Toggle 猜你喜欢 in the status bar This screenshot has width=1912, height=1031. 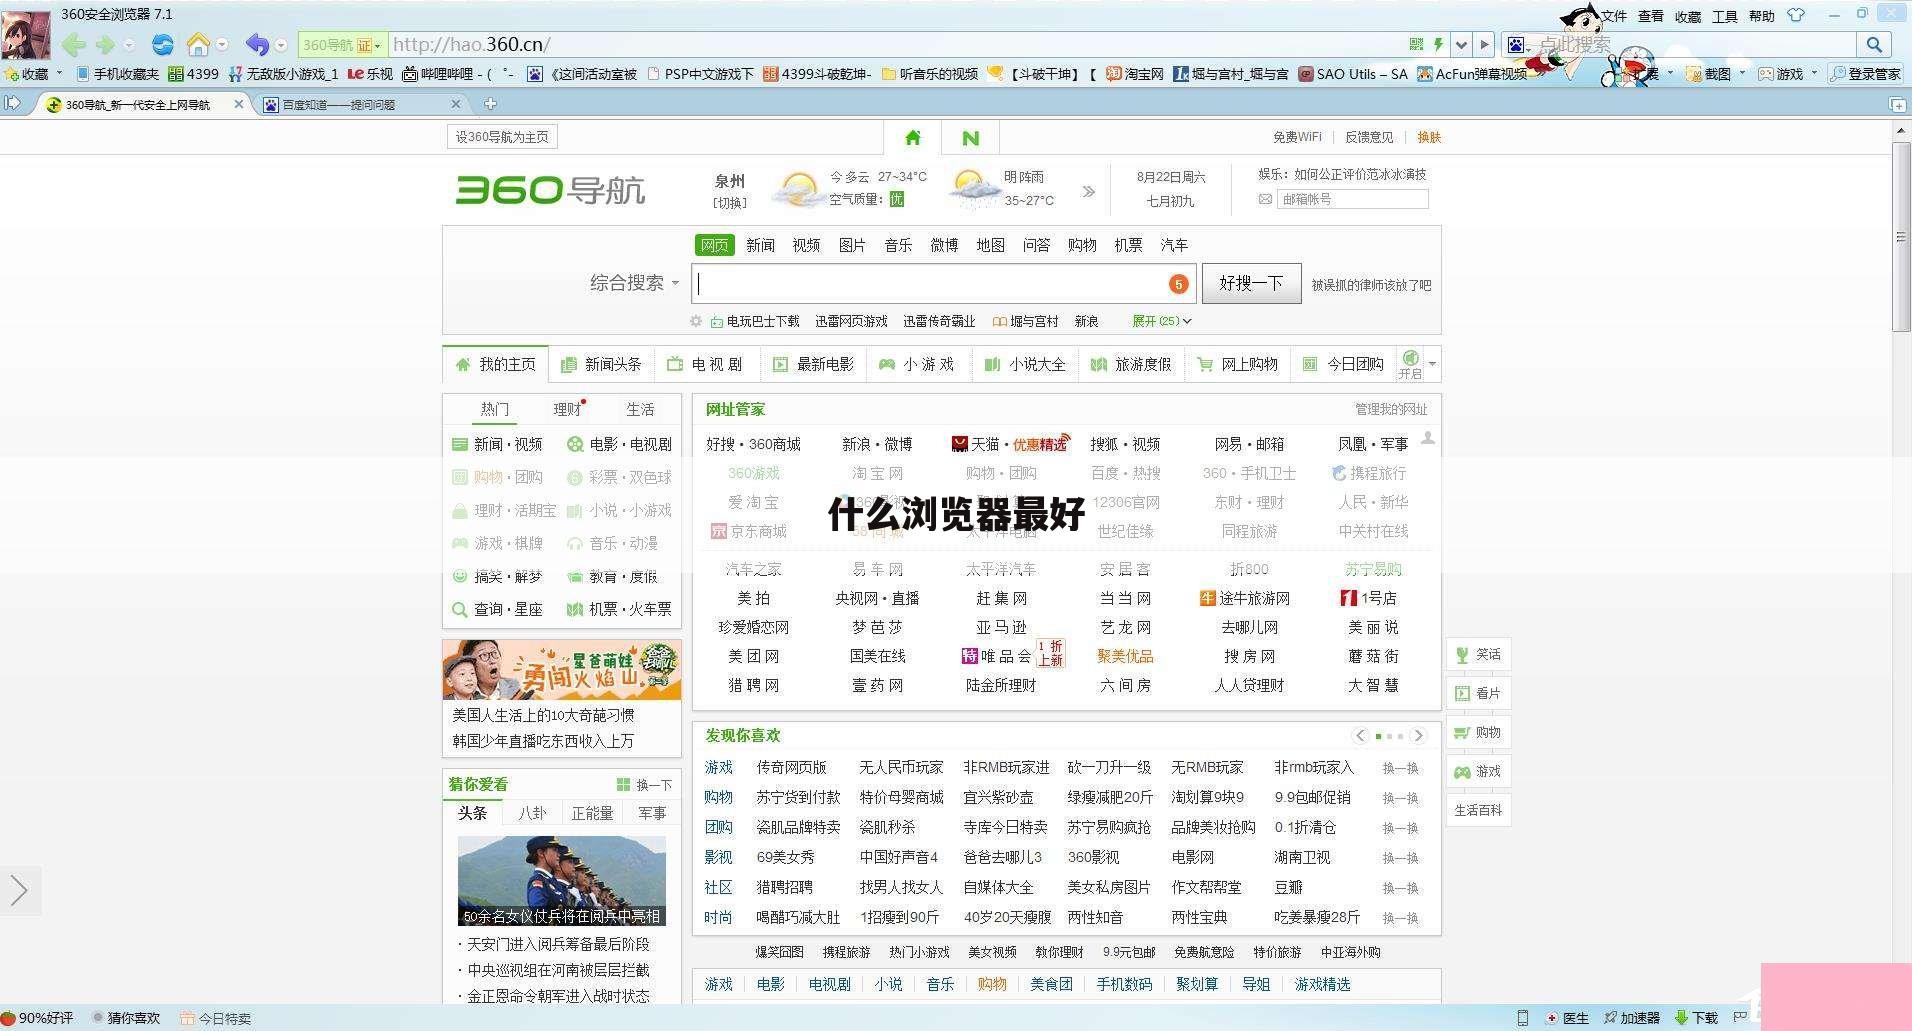point(126,1018)
